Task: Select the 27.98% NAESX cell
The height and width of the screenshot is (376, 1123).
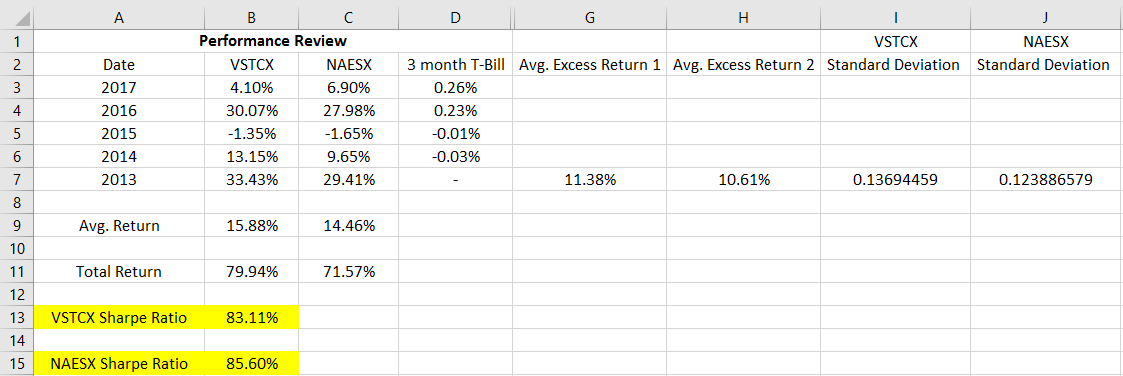Action: (x=349, y=110)
